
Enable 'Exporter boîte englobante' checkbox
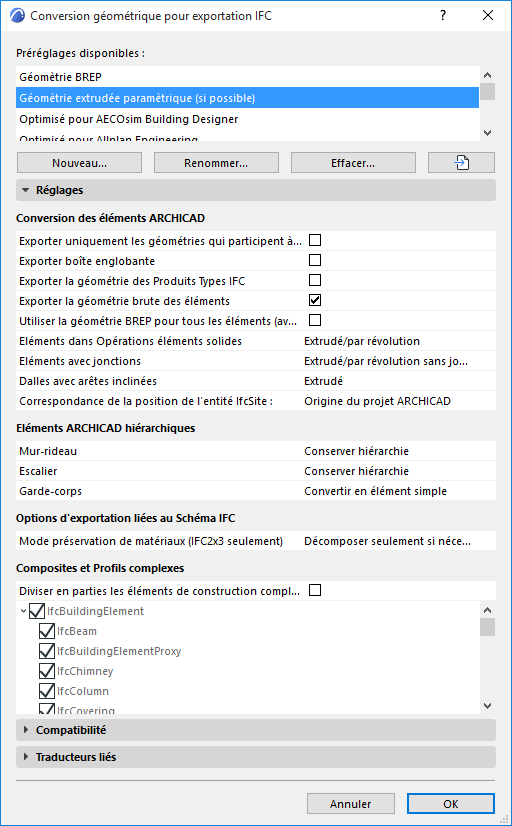(315, 260)
